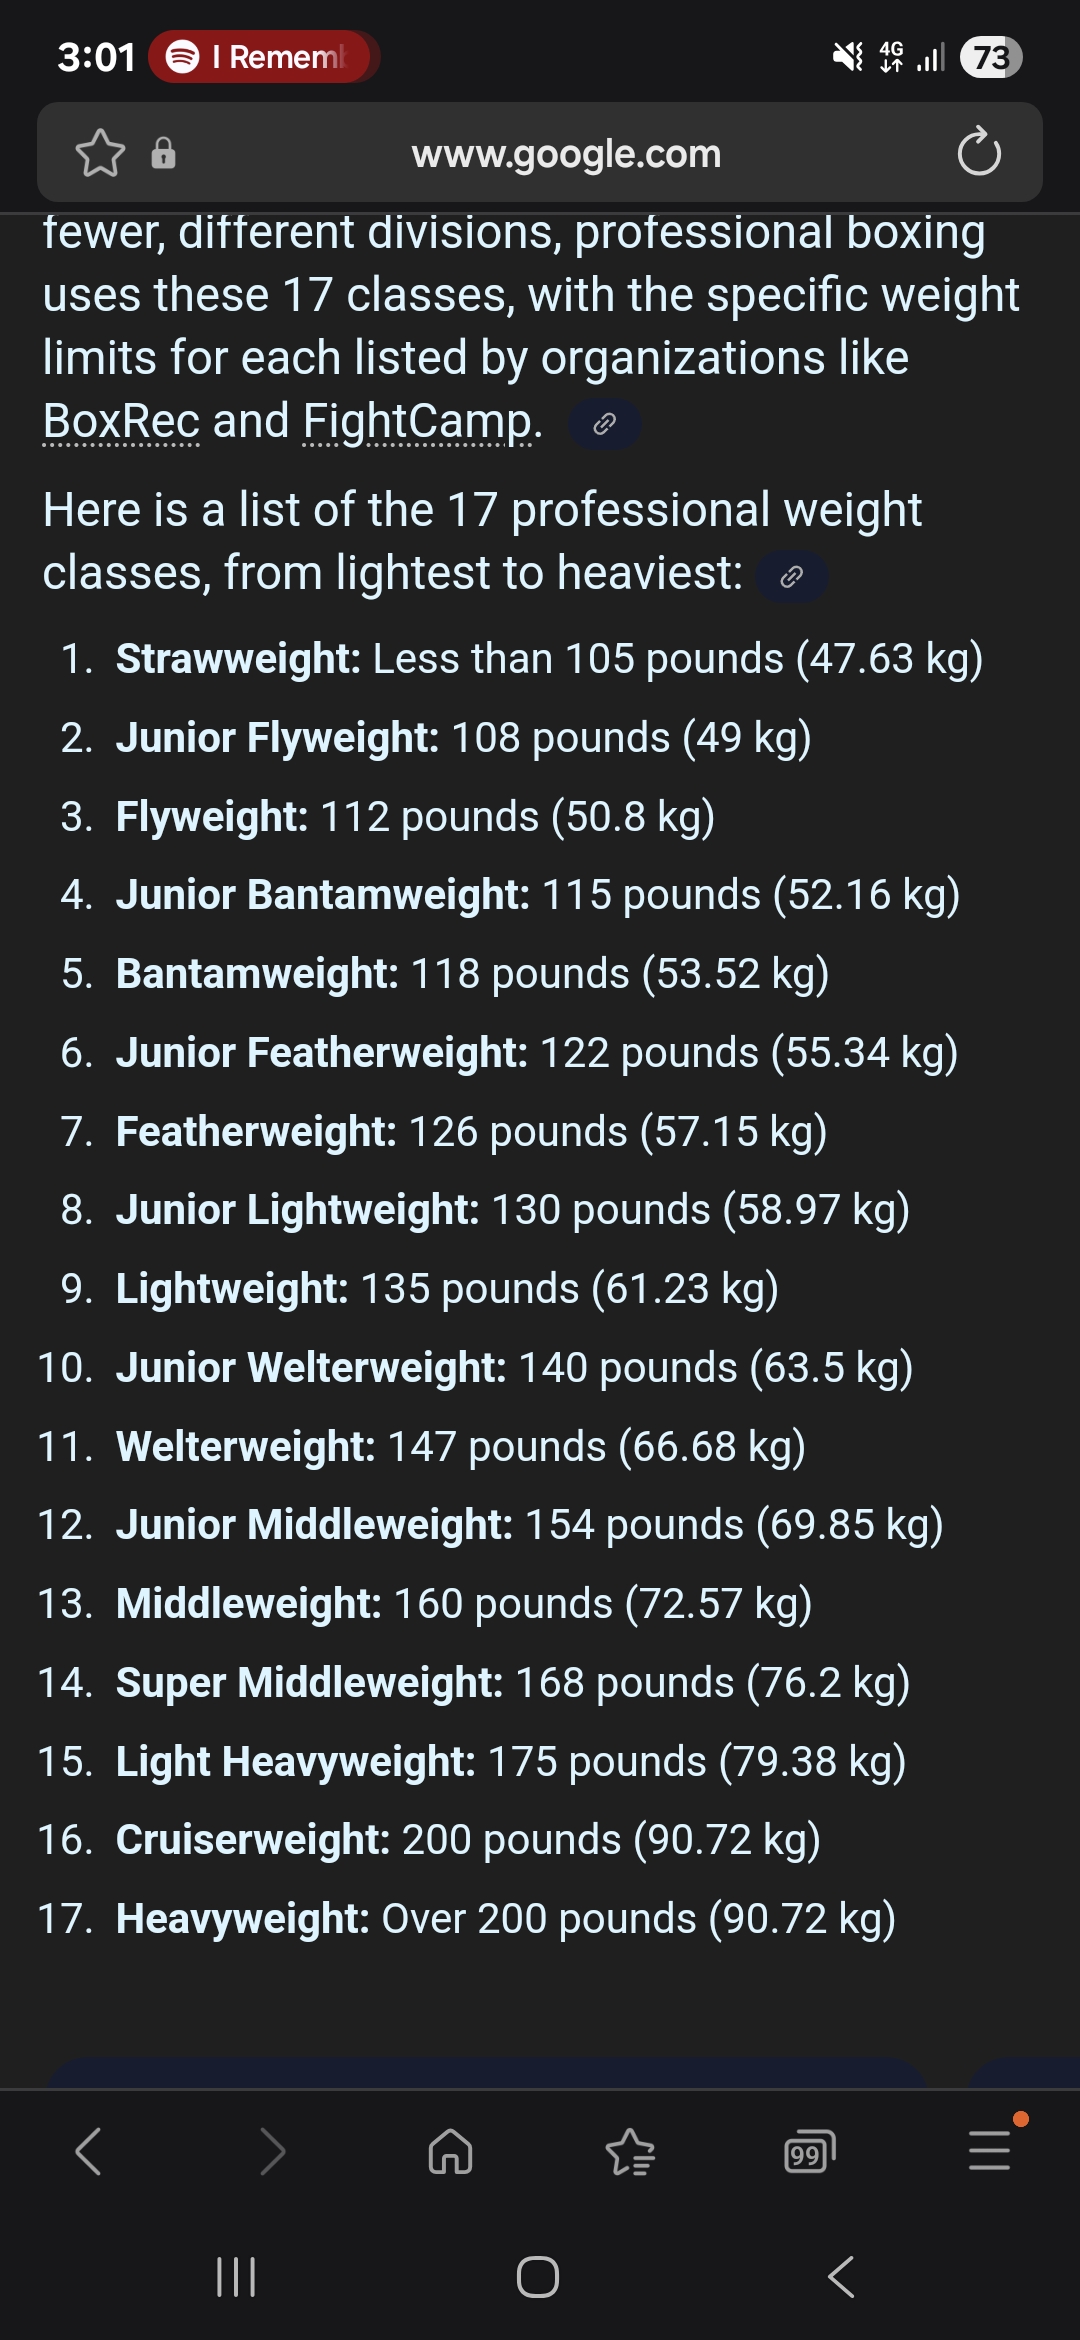
Task: Tap the www.google.com address field
Action: tap(566, 154)
